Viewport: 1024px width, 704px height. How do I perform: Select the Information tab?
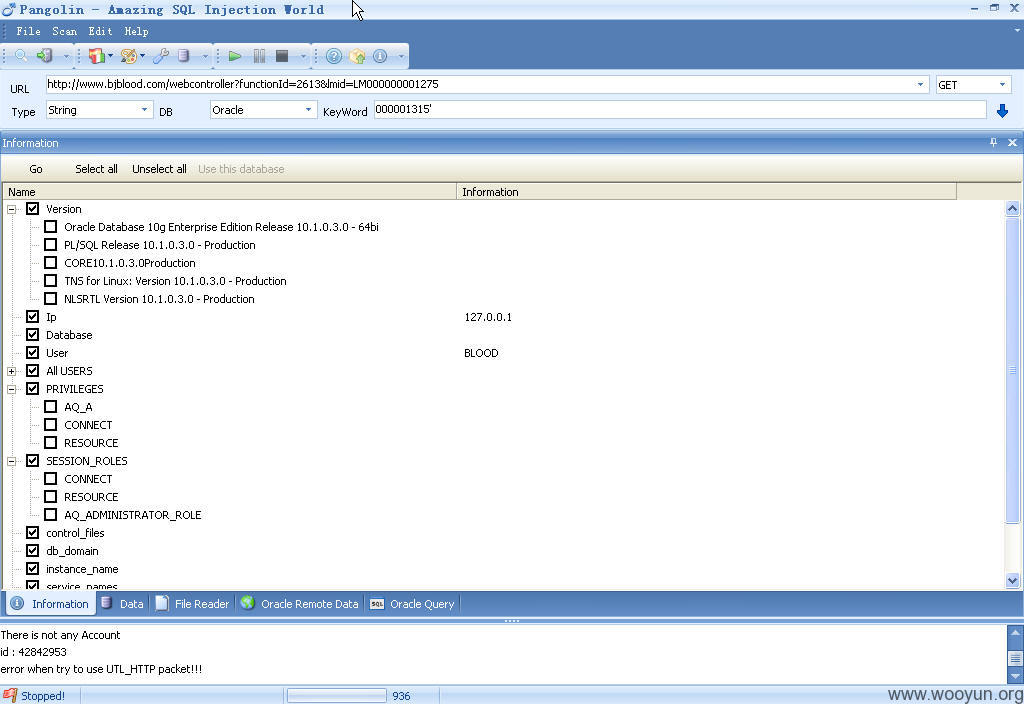pos(50,604)
